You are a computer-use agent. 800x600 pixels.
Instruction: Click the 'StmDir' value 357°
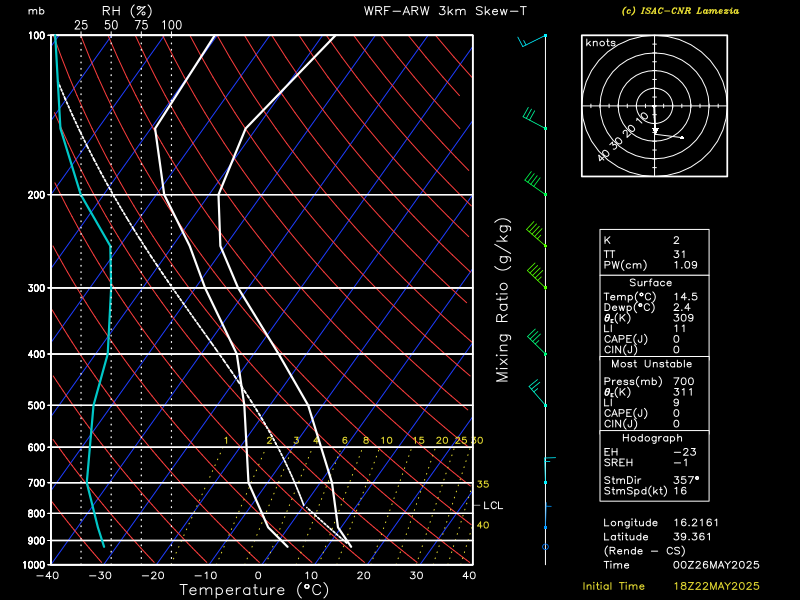[x=686, y=480]
